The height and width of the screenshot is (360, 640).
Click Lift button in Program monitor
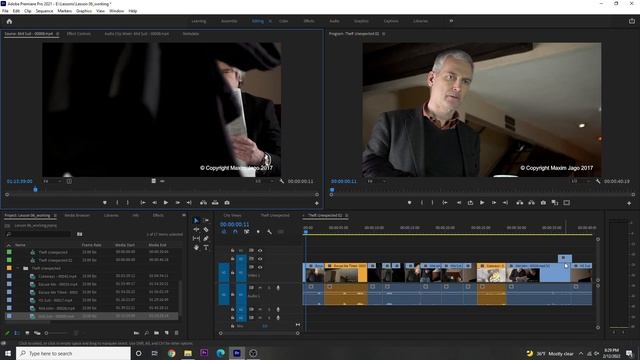(x=520, y=202)
